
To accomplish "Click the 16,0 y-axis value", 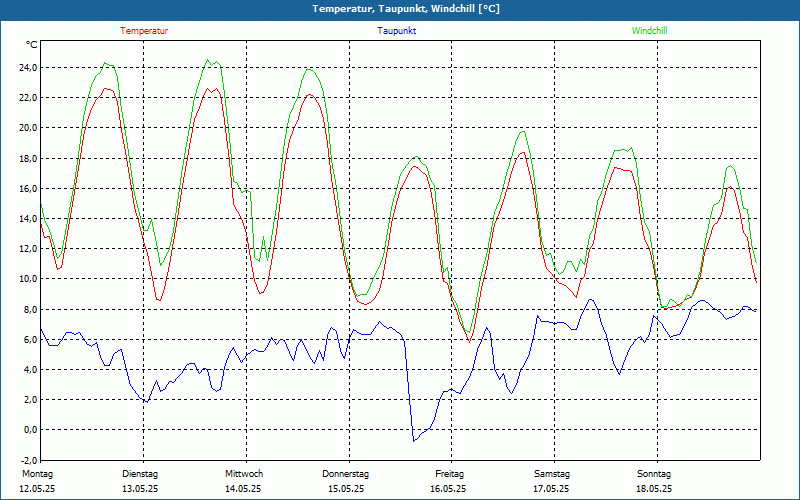I will point(28,188).
